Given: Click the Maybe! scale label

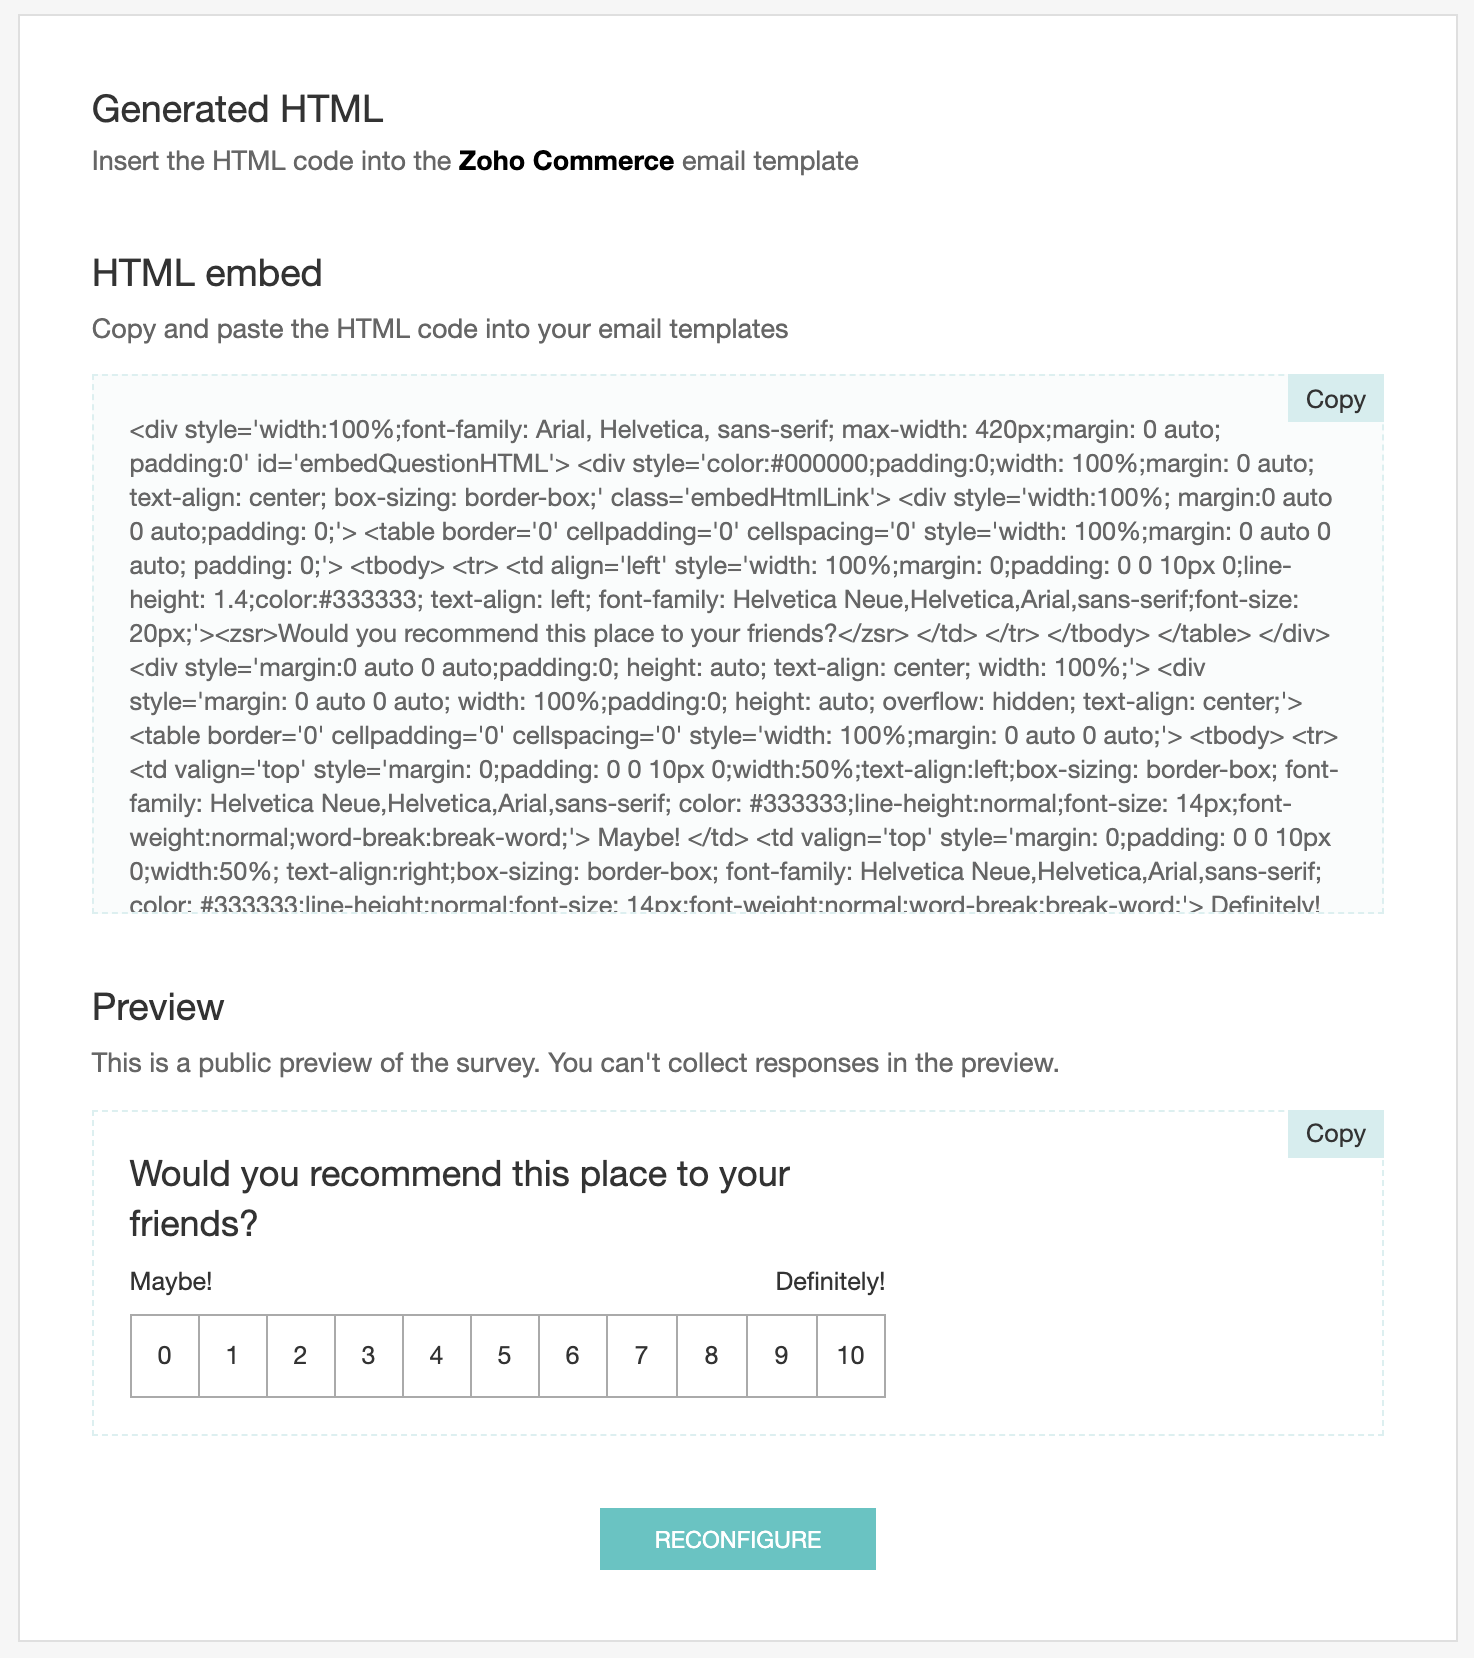Looking at the screenshot, I should (171, 1281).
